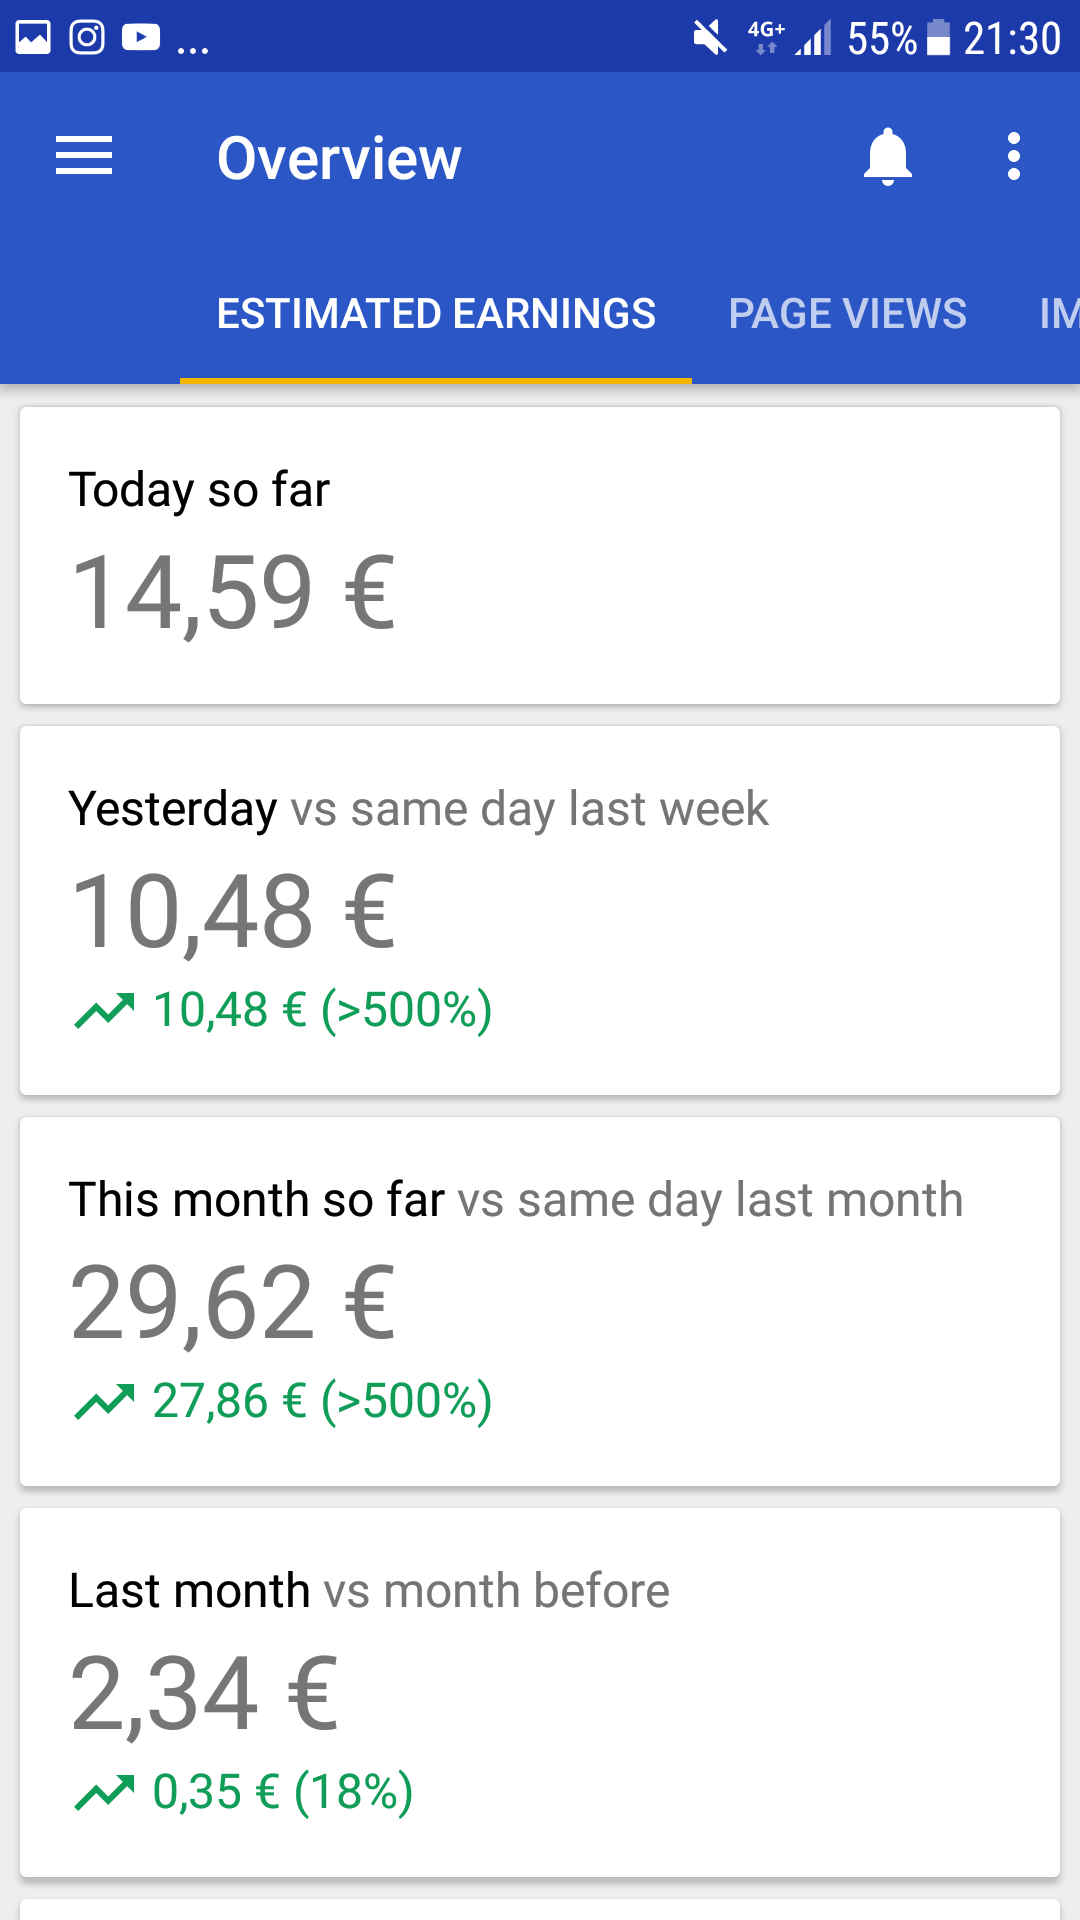This screenshot has height=1920, width=1080.
Task: Open the Today so far earnings card
Action: [540, 555]
